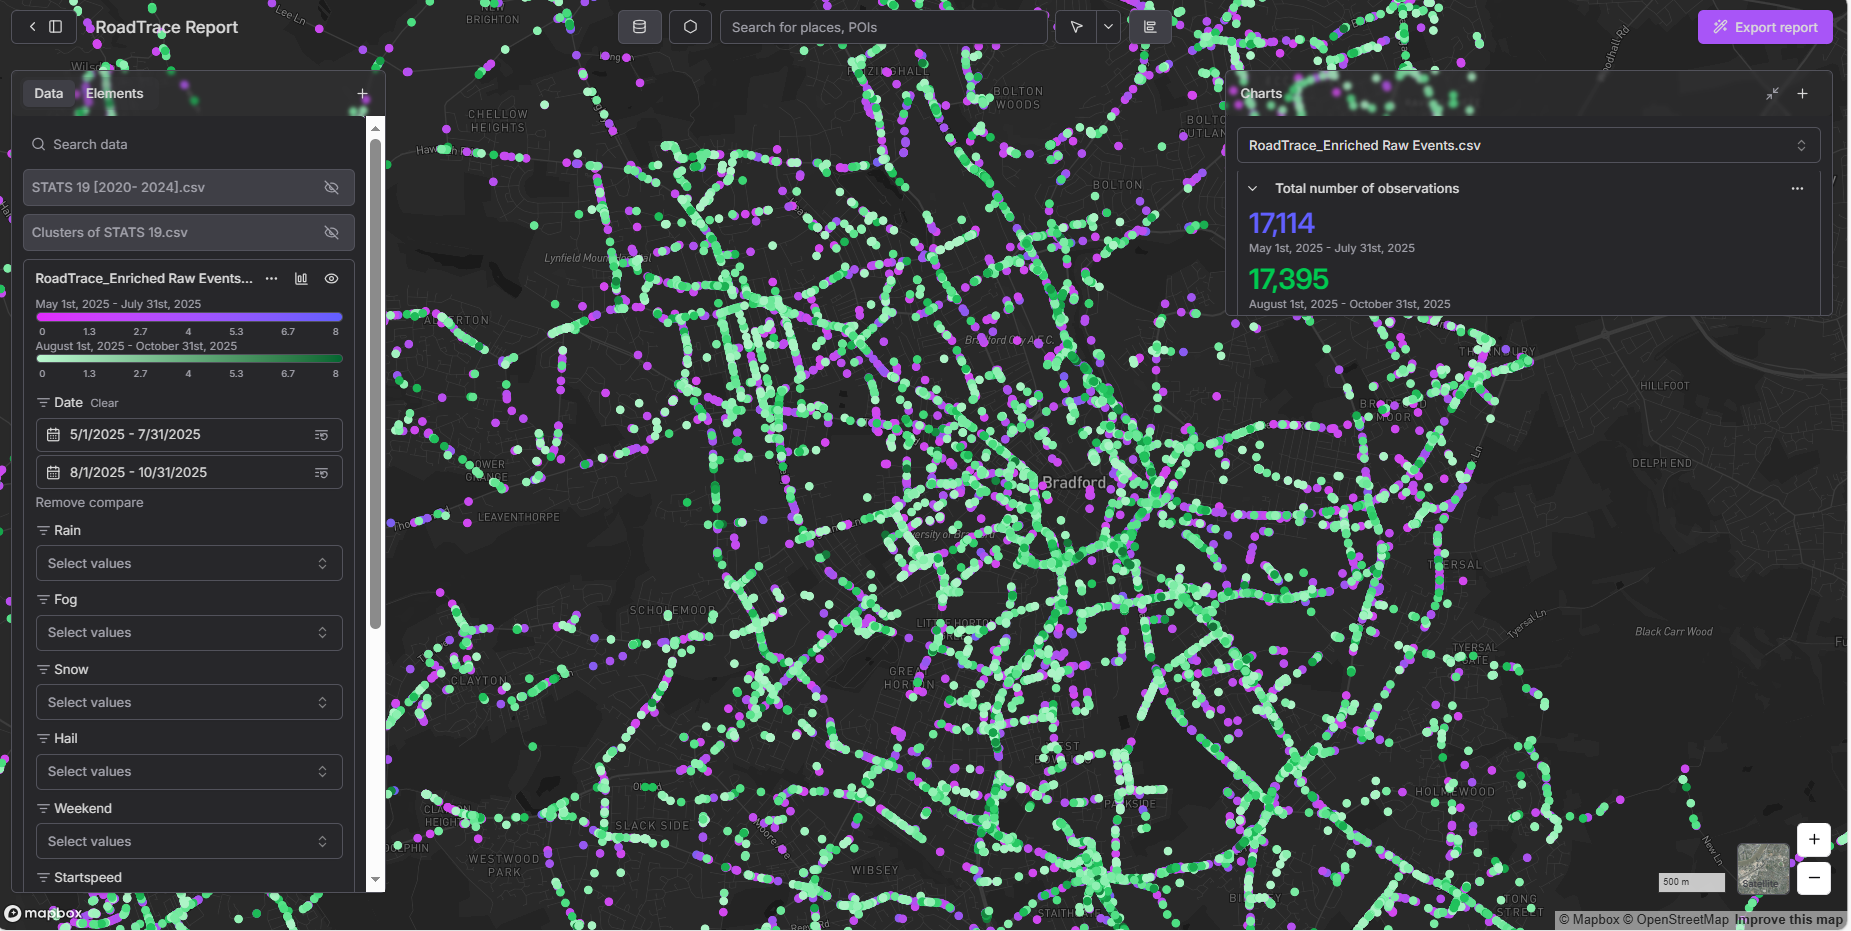
Task: Open Total number of observations options menu
Action: (1797, 188)
